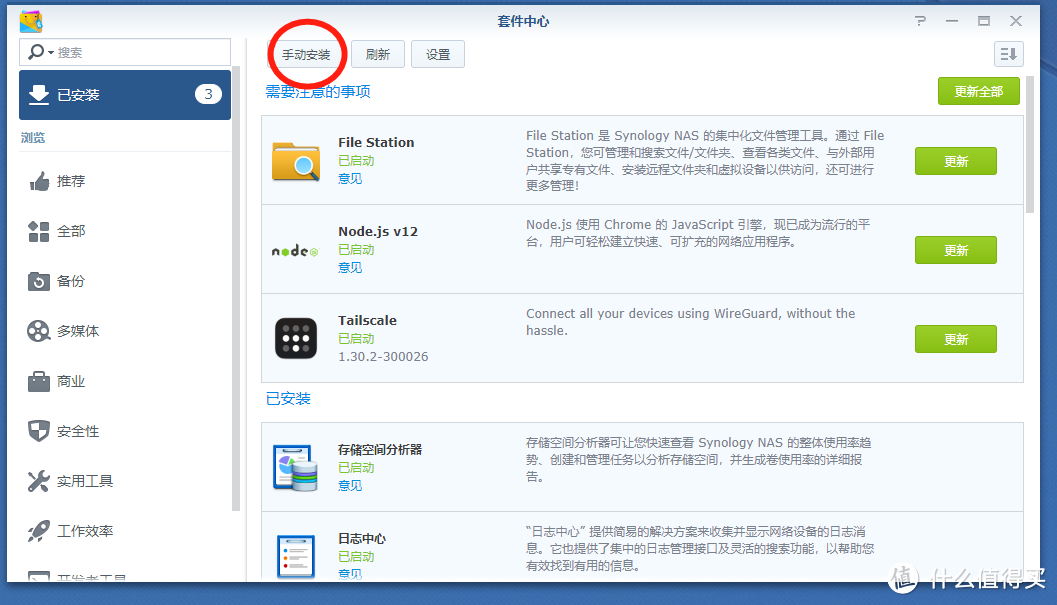Open 设置 settings
This screenshot has height=605, width=1057.
[437, 55]
